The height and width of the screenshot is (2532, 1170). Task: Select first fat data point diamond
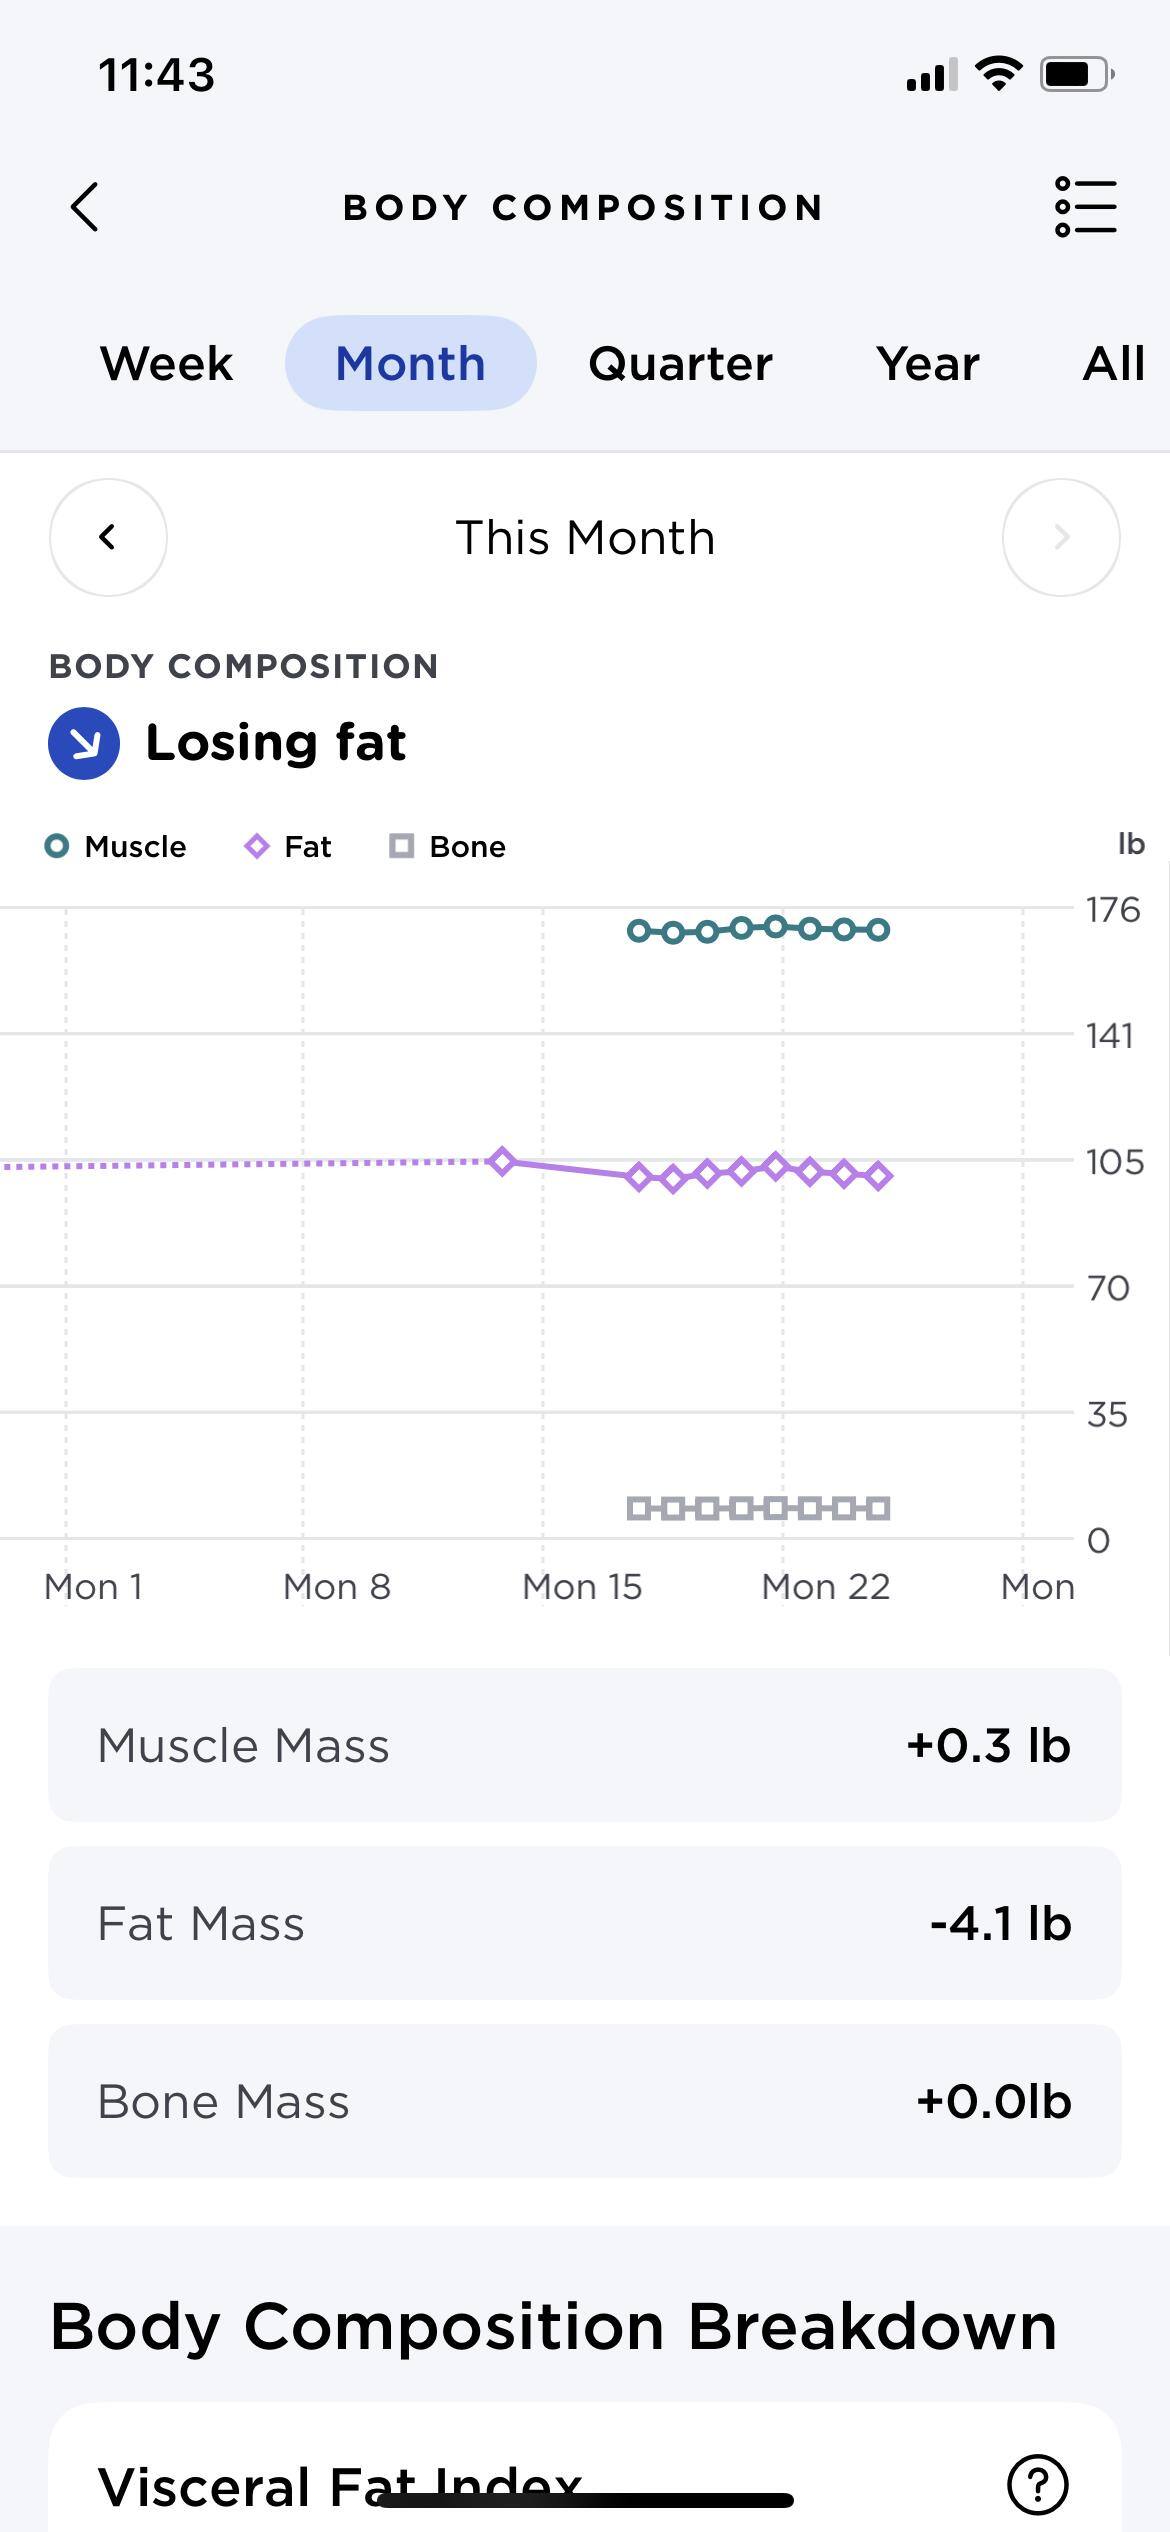tap(502, 1161)
